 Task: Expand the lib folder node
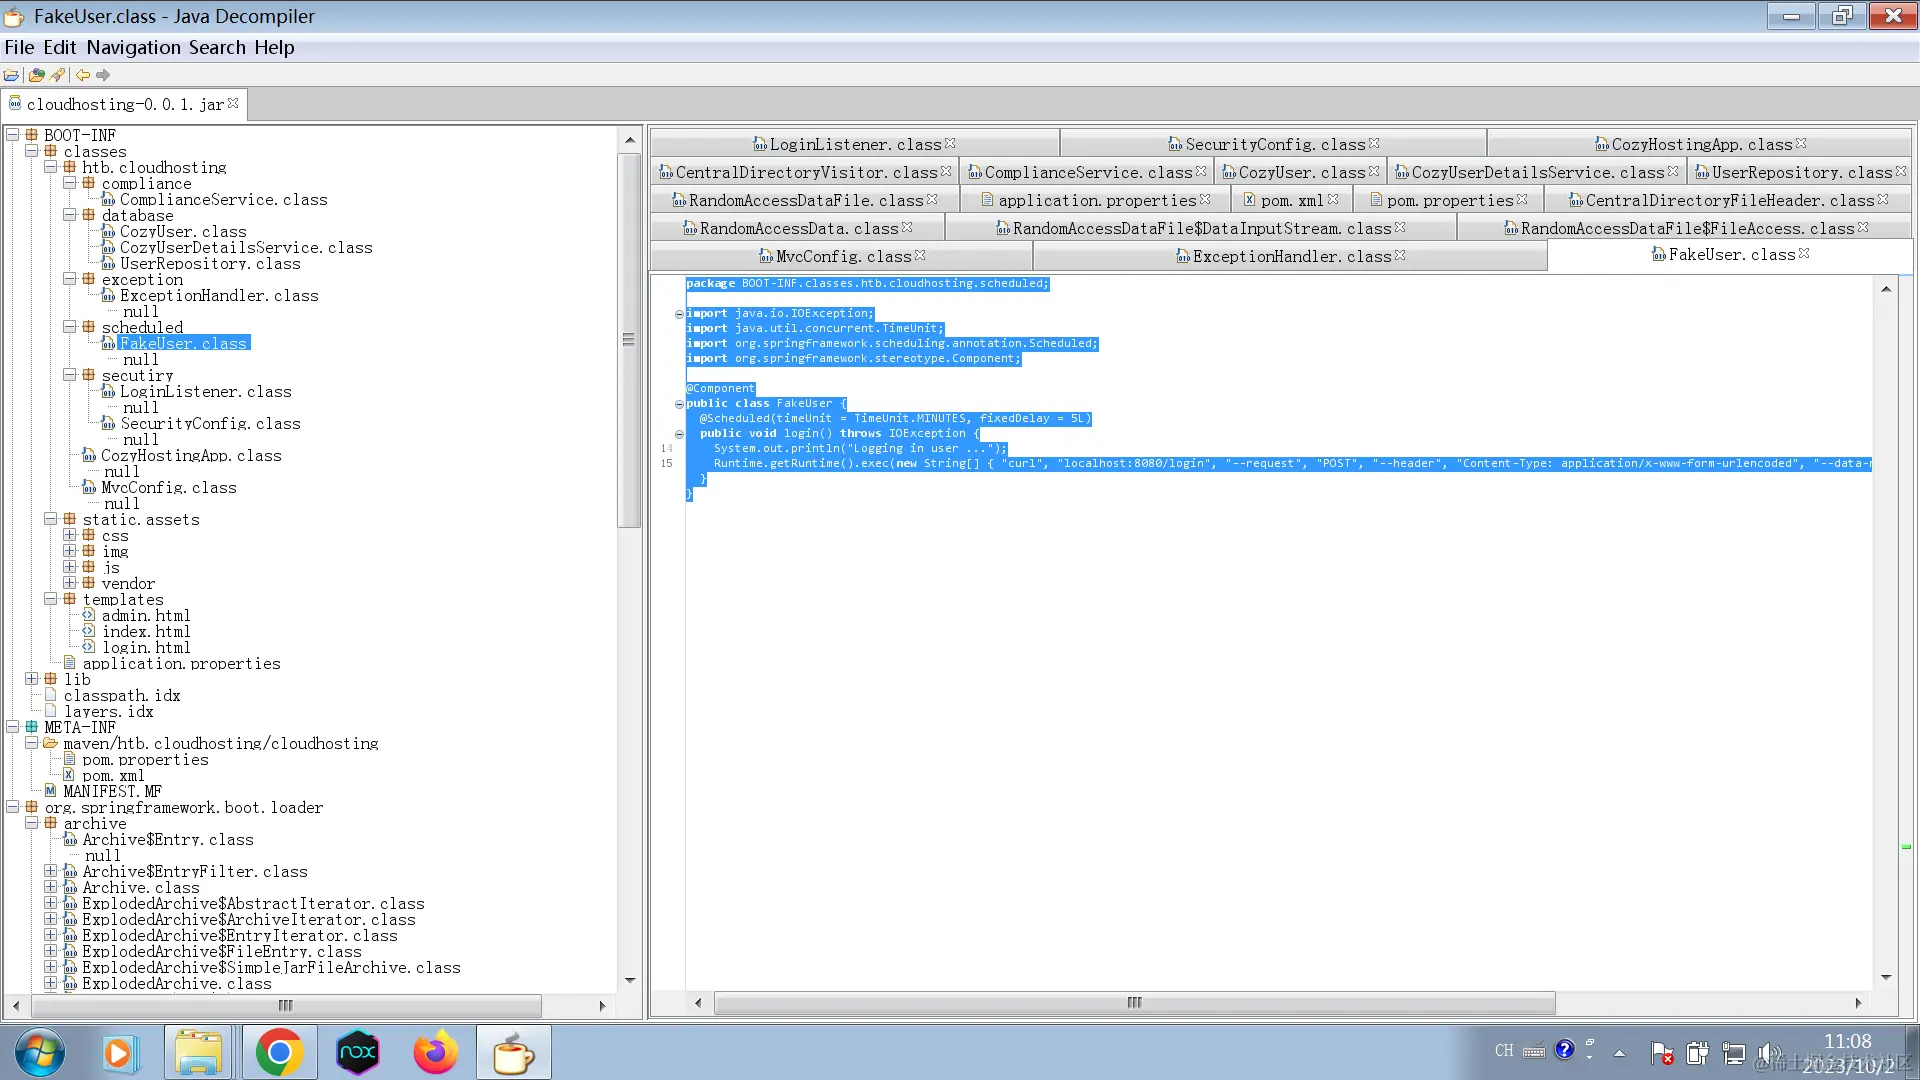coord(31,679)
